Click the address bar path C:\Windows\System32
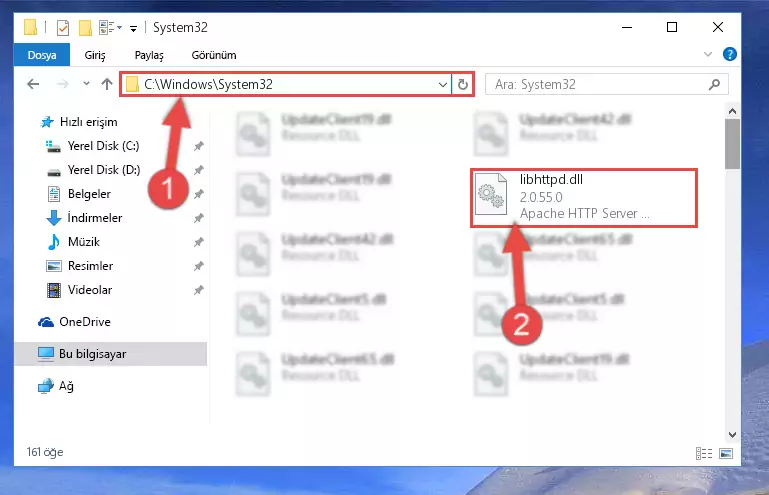Viewport: 769px width, 495px height. pyautogui.click(x=208, y=84)
